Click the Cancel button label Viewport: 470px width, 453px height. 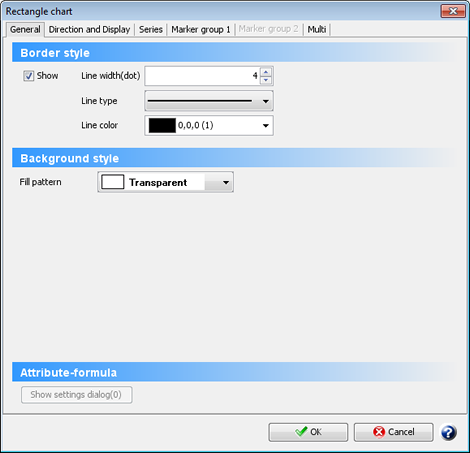pyautogui.click(x=401, y=432)
